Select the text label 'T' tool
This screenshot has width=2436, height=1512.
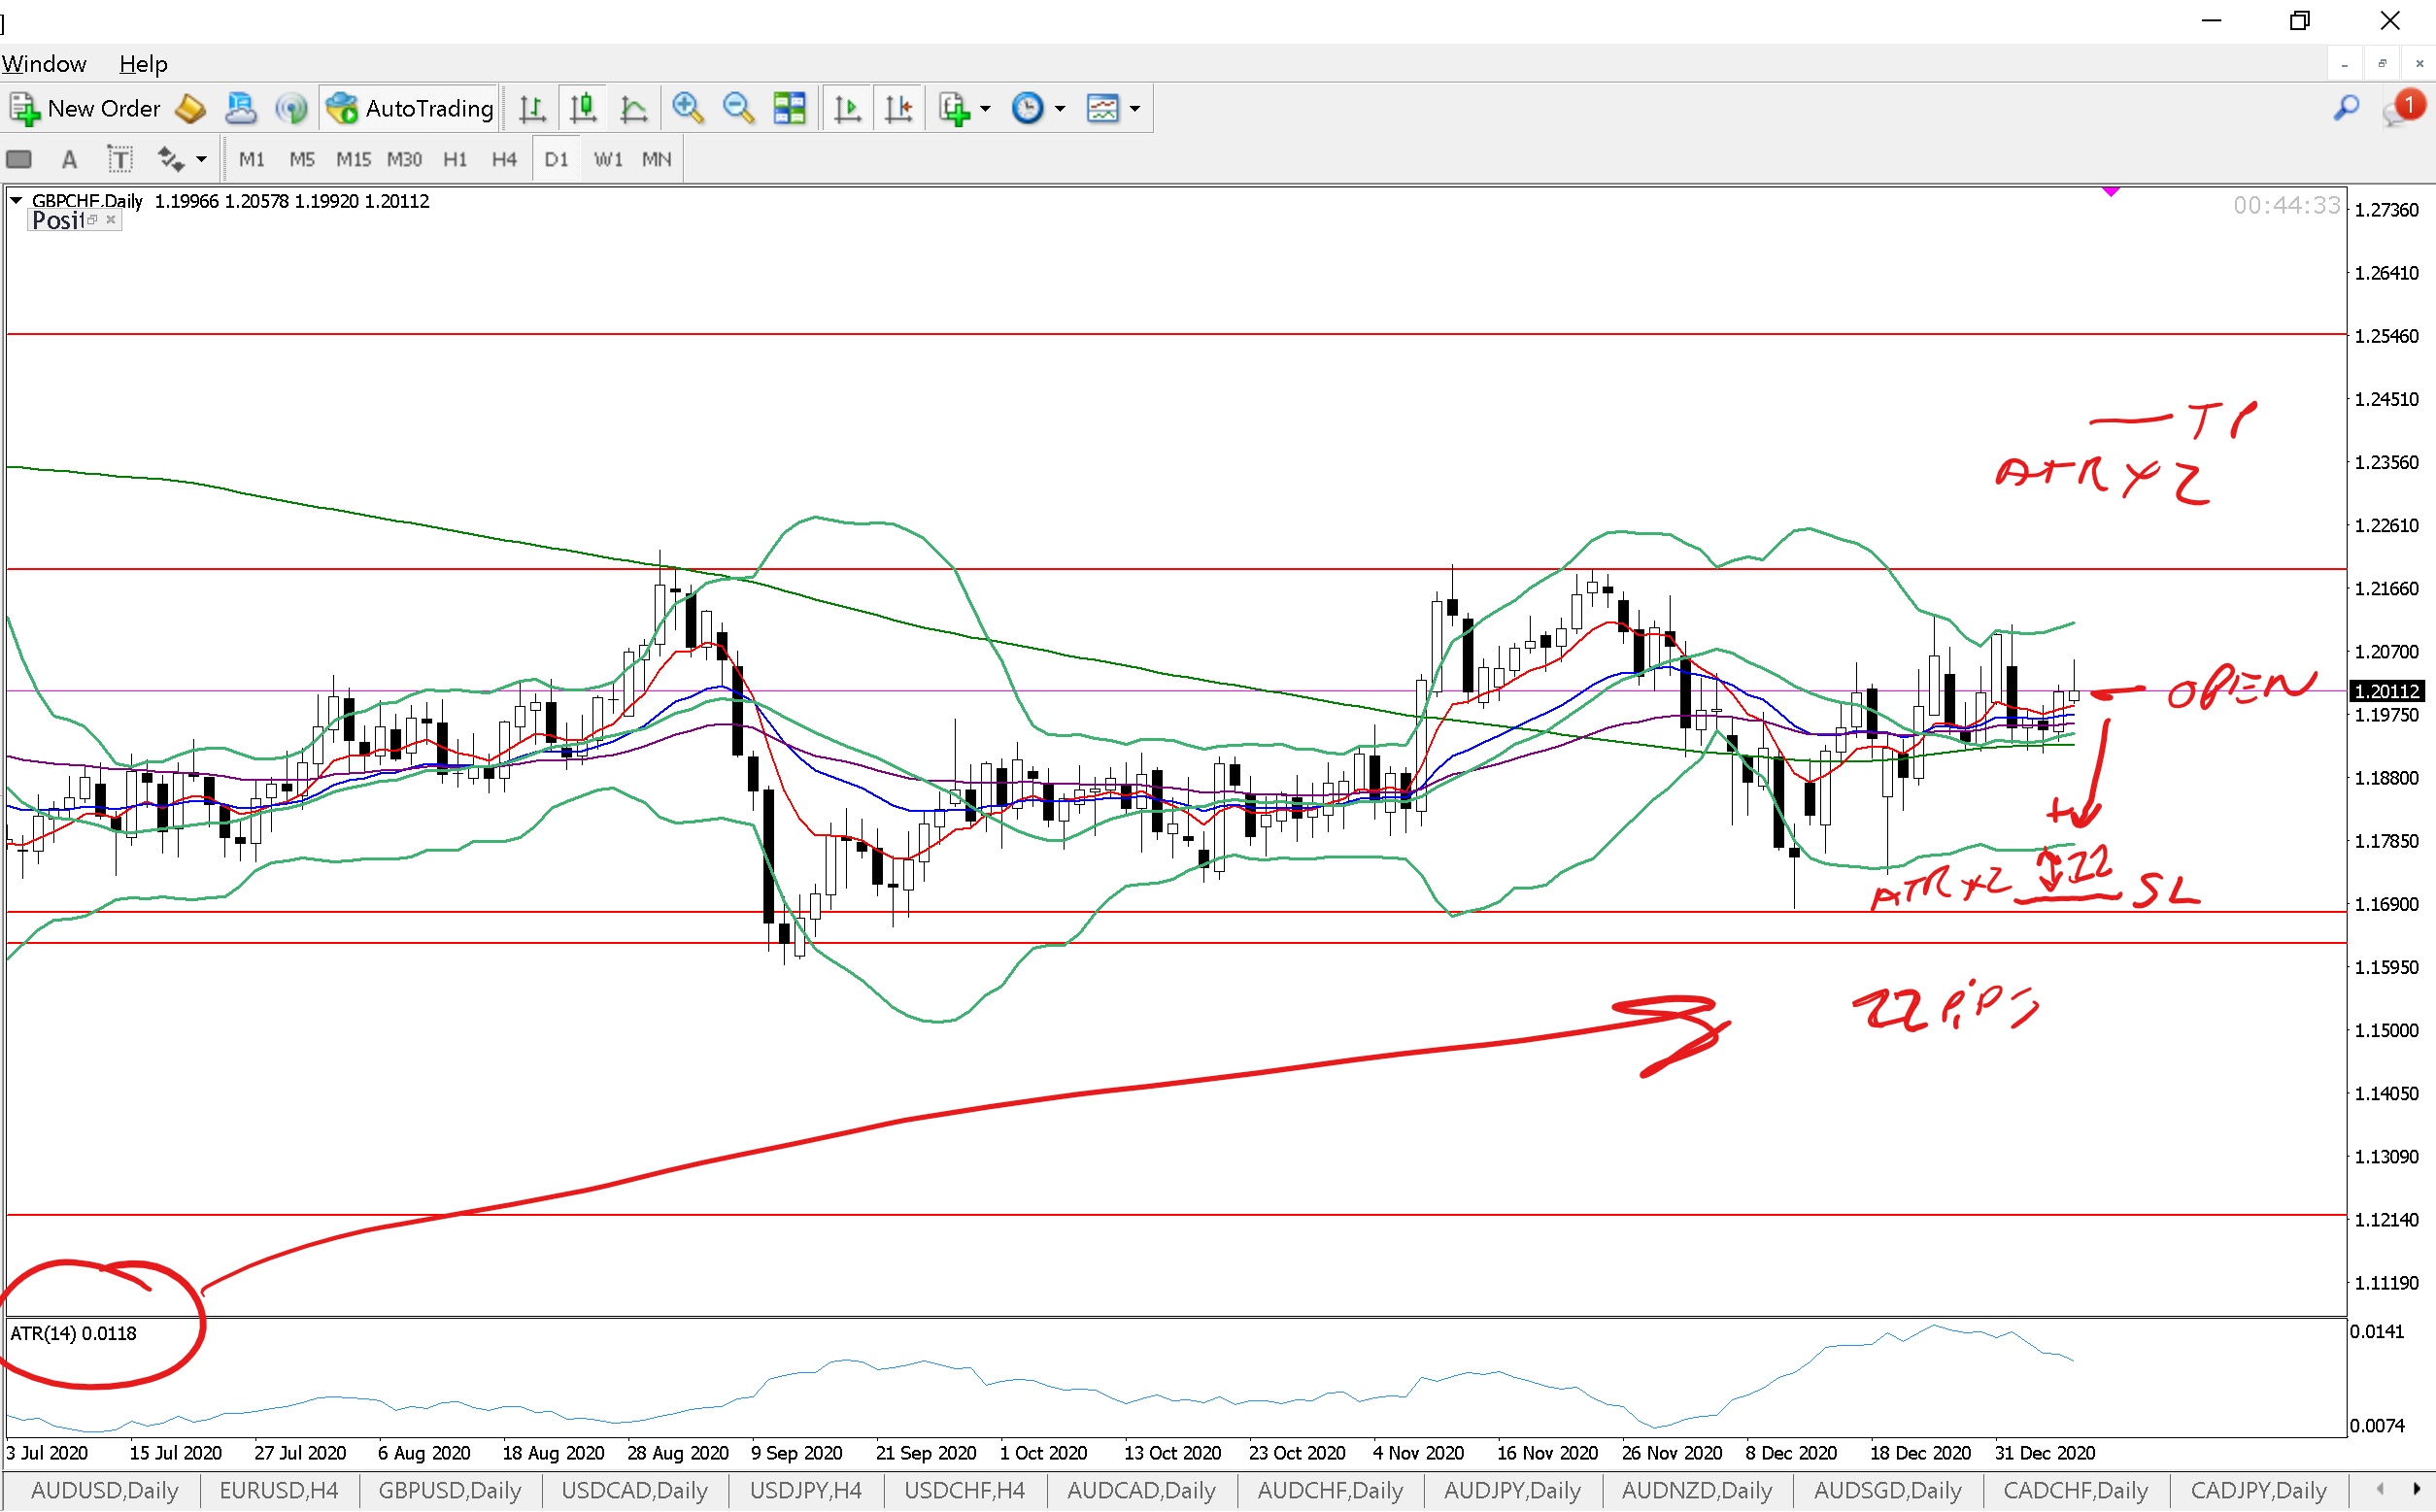point(119,159)
